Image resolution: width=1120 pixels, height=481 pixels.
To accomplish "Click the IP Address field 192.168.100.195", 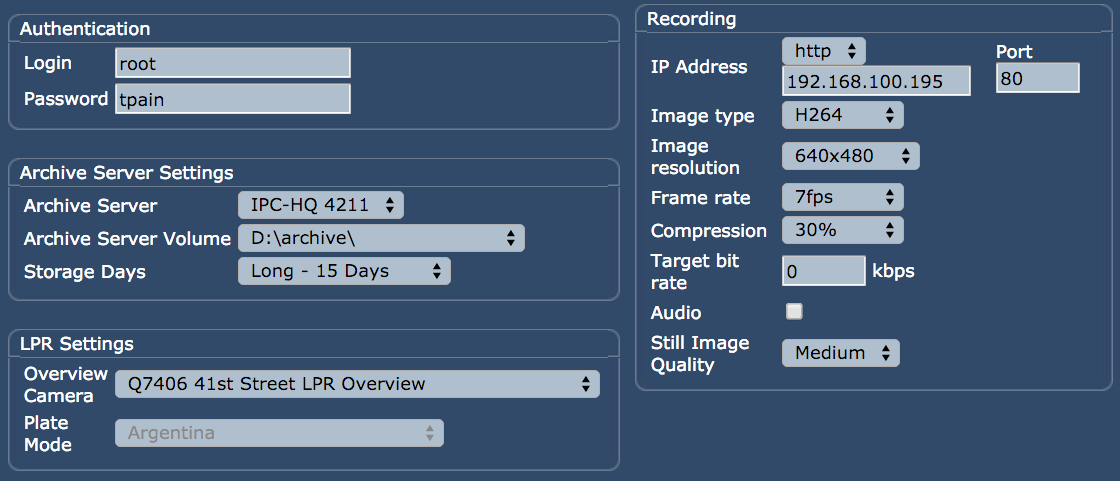I will [876, 81].
